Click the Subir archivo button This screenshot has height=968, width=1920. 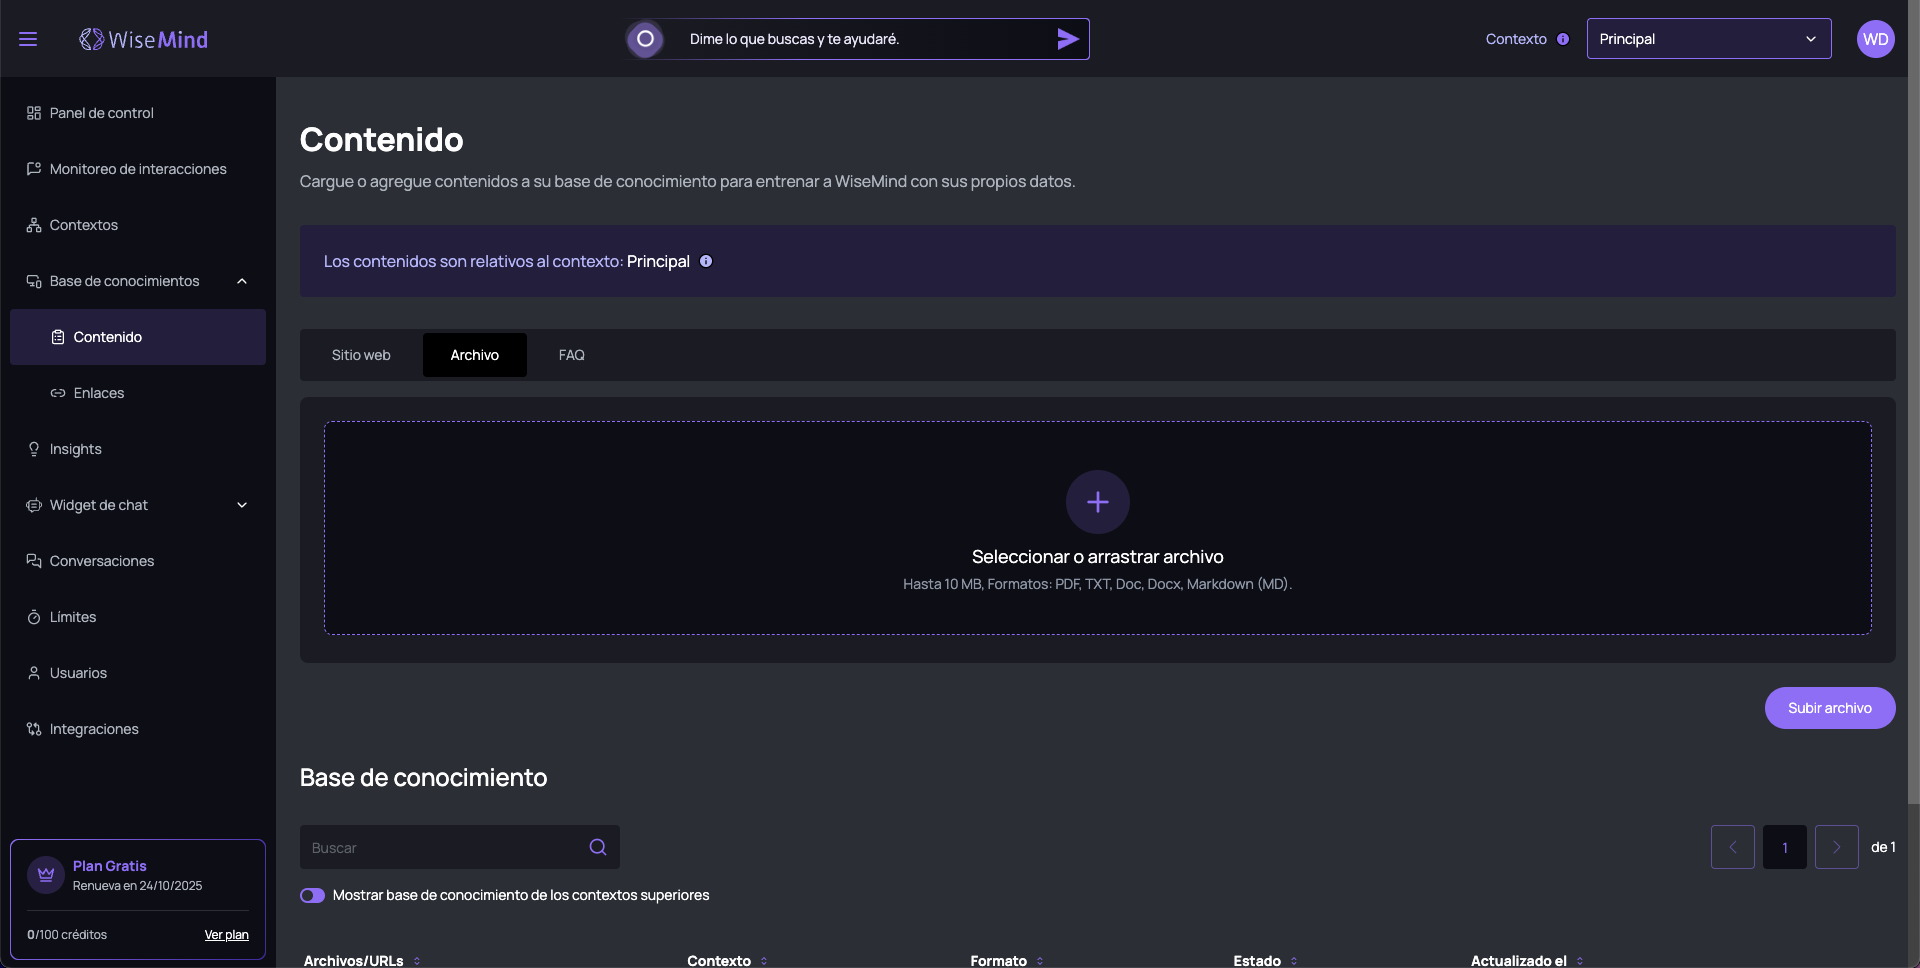pos(1829,708)
